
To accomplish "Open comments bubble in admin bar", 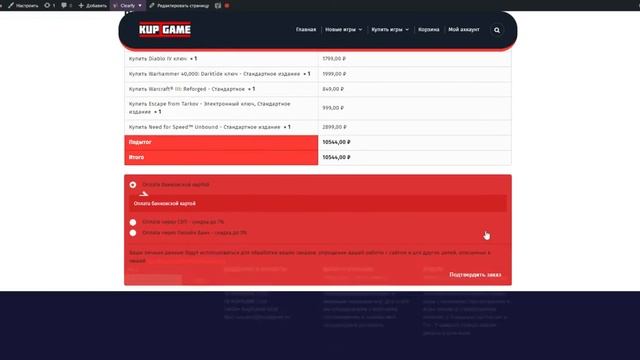I will tap(67, 5).
